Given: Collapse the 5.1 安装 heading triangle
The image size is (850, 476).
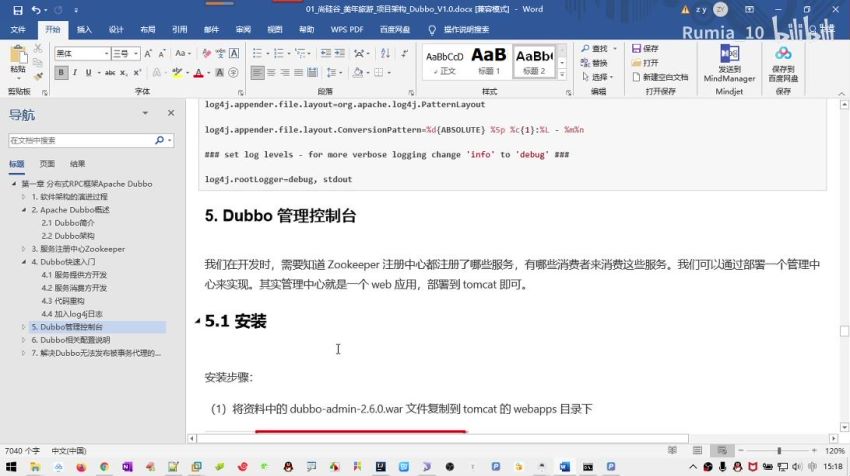Looking at the screenshot, I should click(197, 321).
